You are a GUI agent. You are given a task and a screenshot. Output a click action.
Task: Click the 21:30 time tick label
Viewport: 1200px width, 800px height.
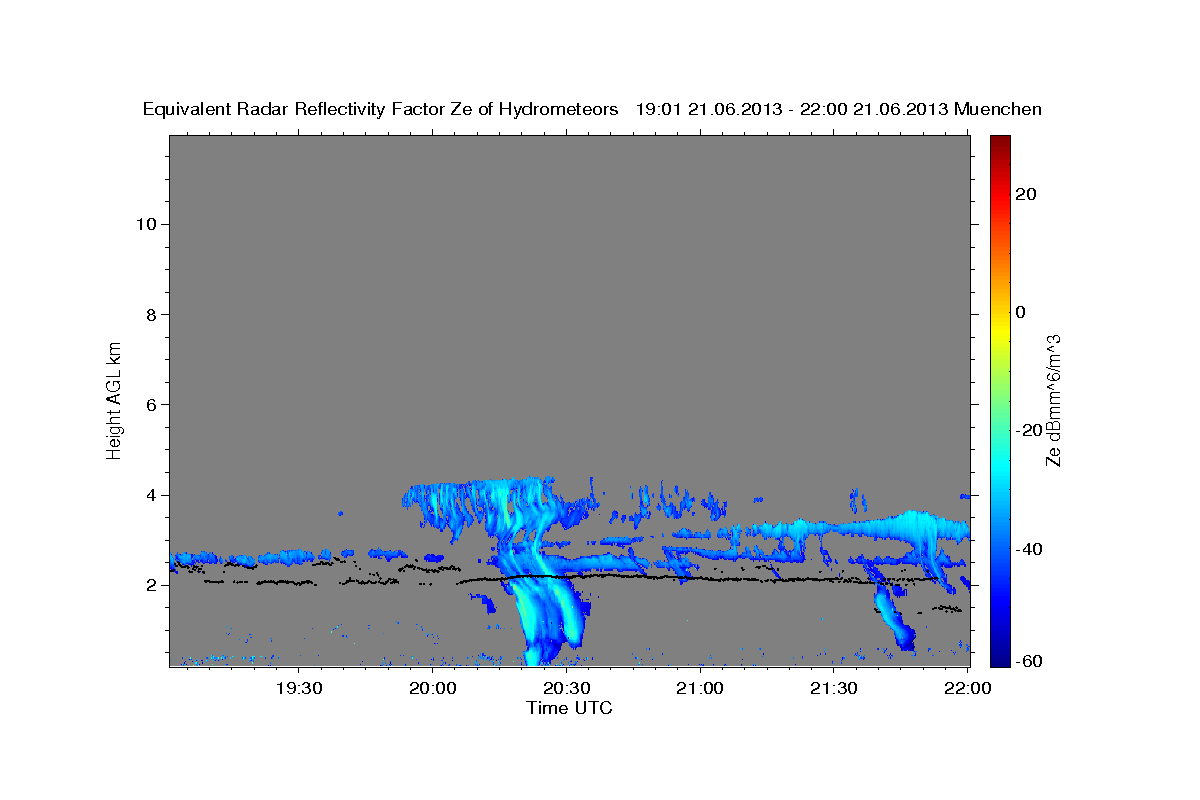[833, 688]
